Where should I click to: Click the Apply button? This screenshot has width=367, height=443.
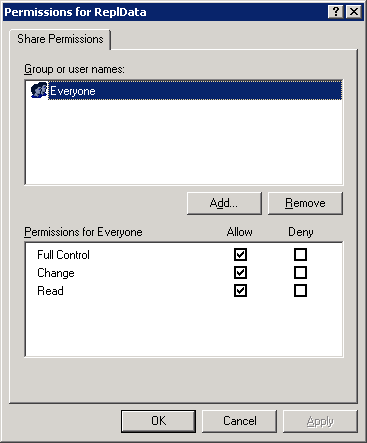[x=320, y=421]
